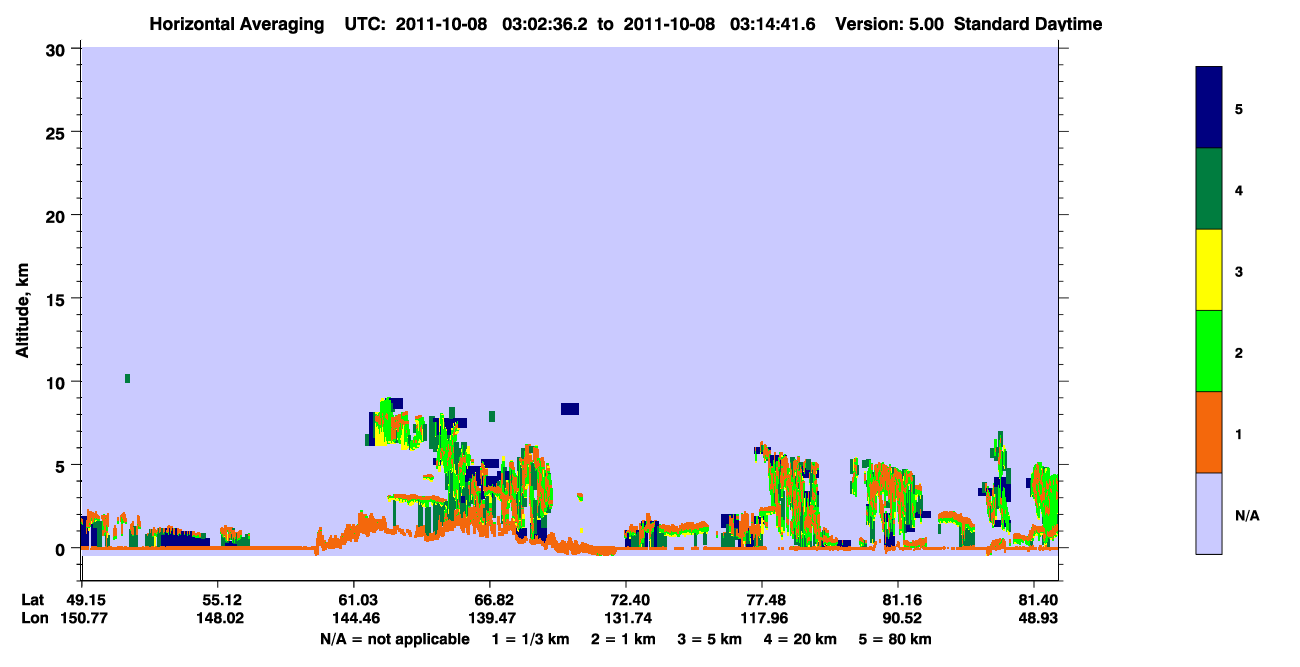The image size is (1300, 667).
Task: Click longitude value 150.77
Action: 82,618
